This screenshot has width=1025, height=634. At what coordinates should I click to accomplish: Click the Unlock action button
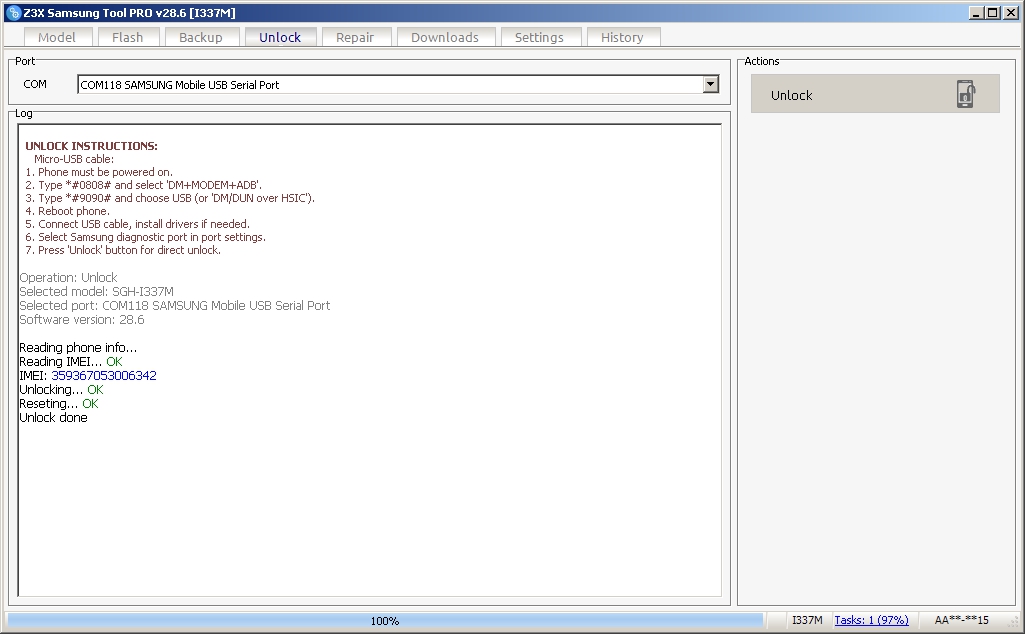point(875,94)
